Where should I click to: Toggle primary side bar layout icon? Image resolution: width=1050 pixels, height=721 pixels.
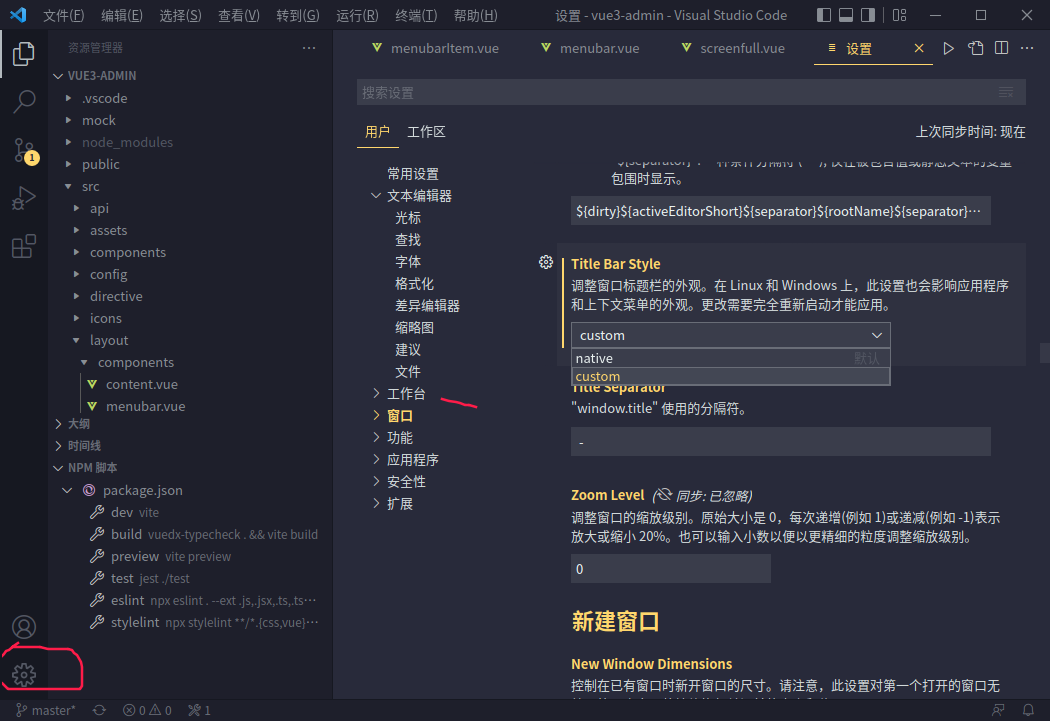824,15
